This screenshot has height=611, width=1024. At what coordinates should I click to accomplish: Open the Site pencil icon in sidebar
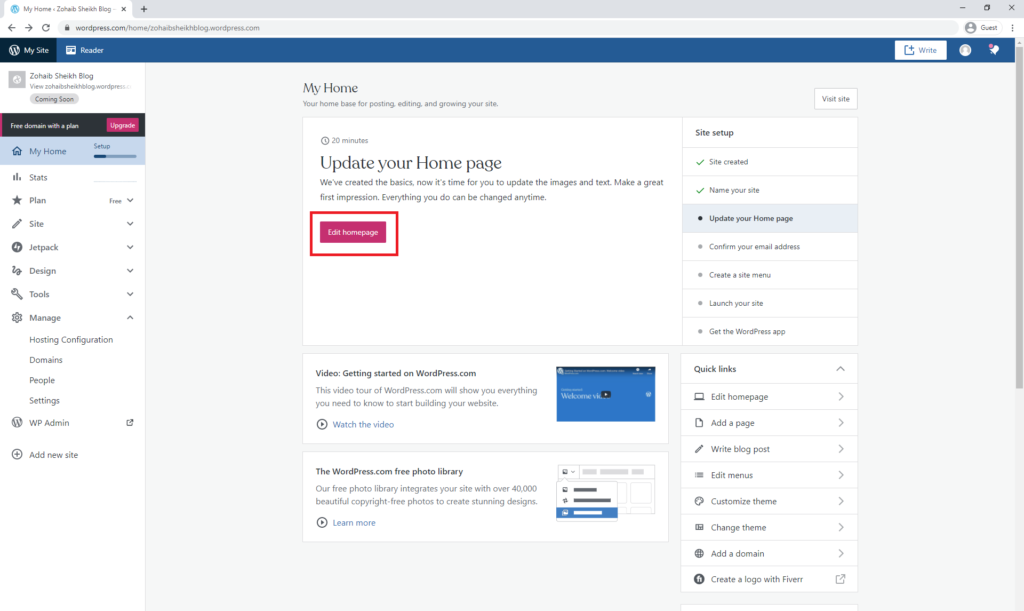[17, 224]
